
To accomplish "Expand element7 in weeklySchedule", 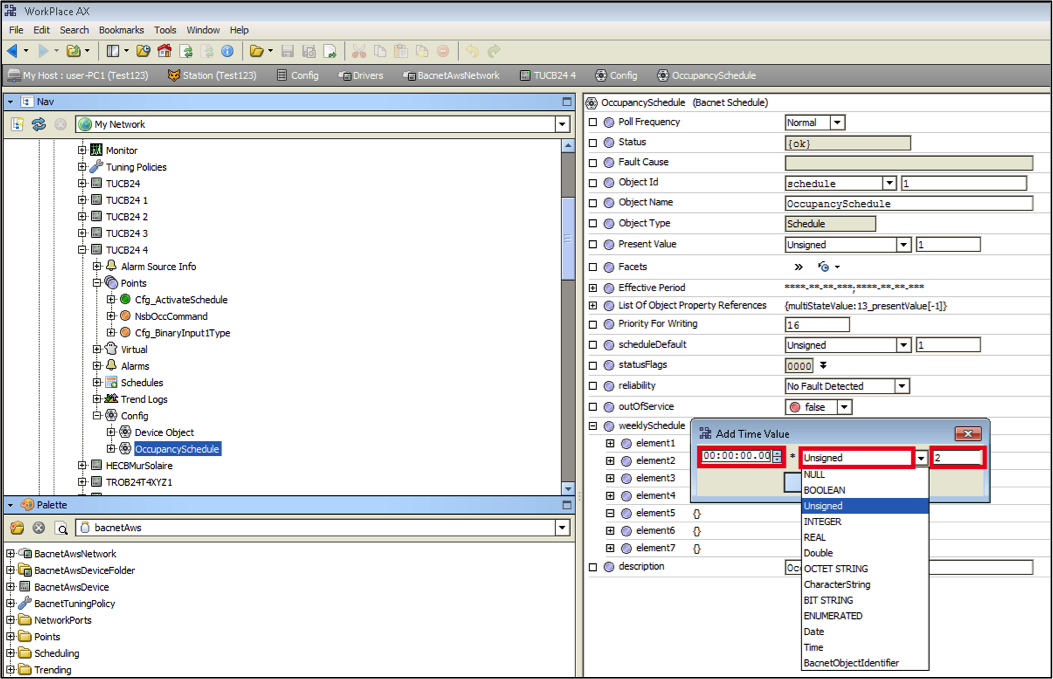I will [x=610, y=548].
